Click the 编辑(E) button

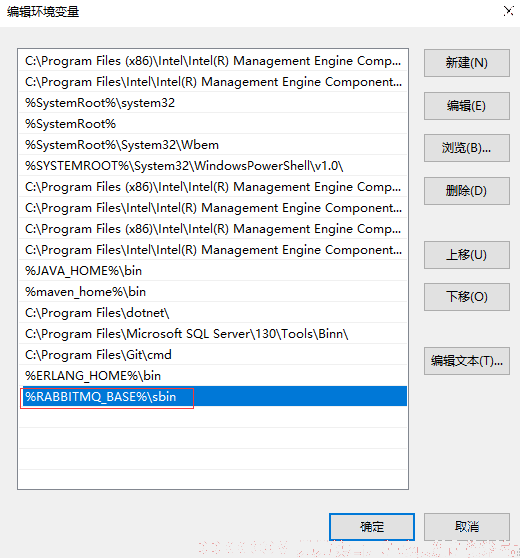pos(467,106)
